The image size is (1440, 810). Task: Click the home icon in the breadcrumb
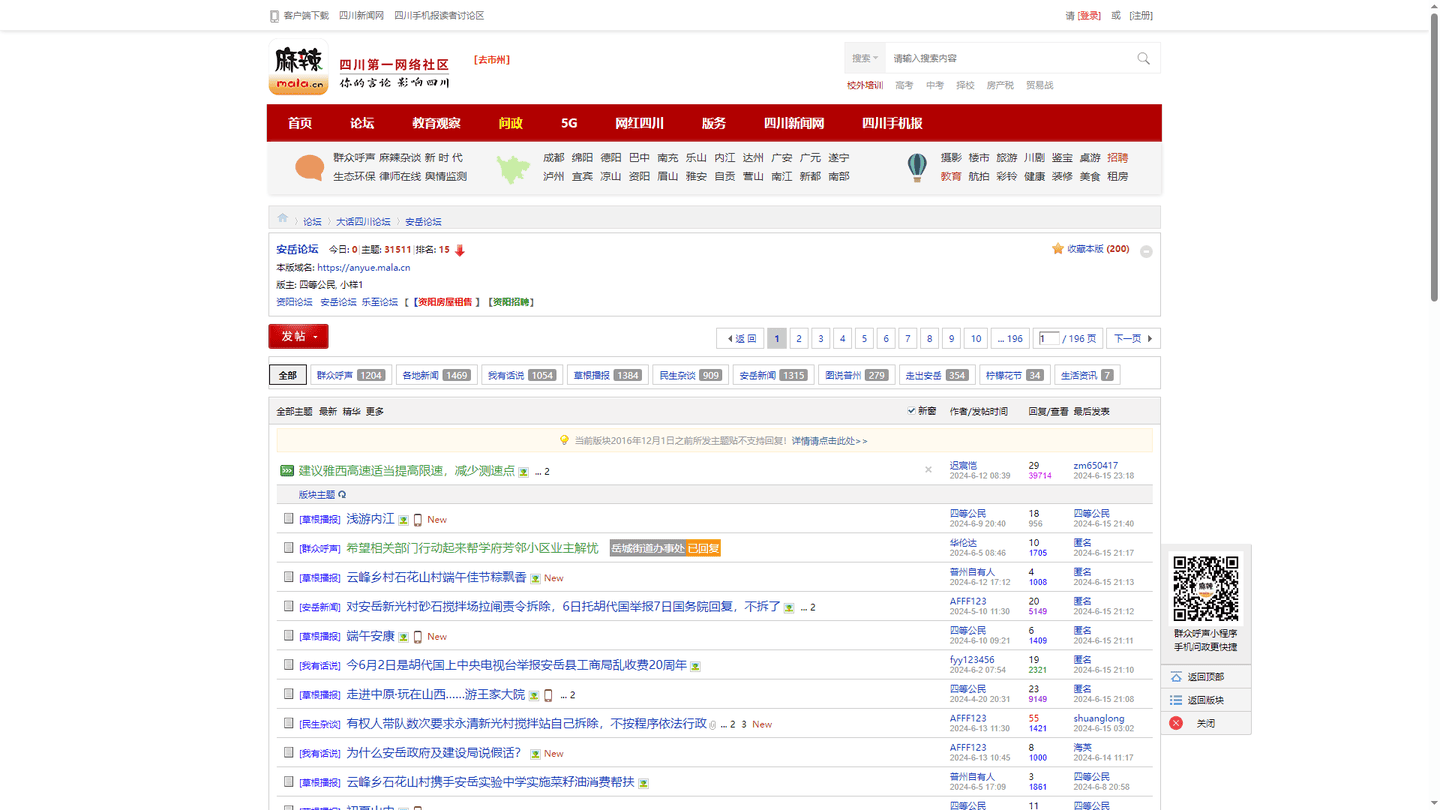(283, 218)
